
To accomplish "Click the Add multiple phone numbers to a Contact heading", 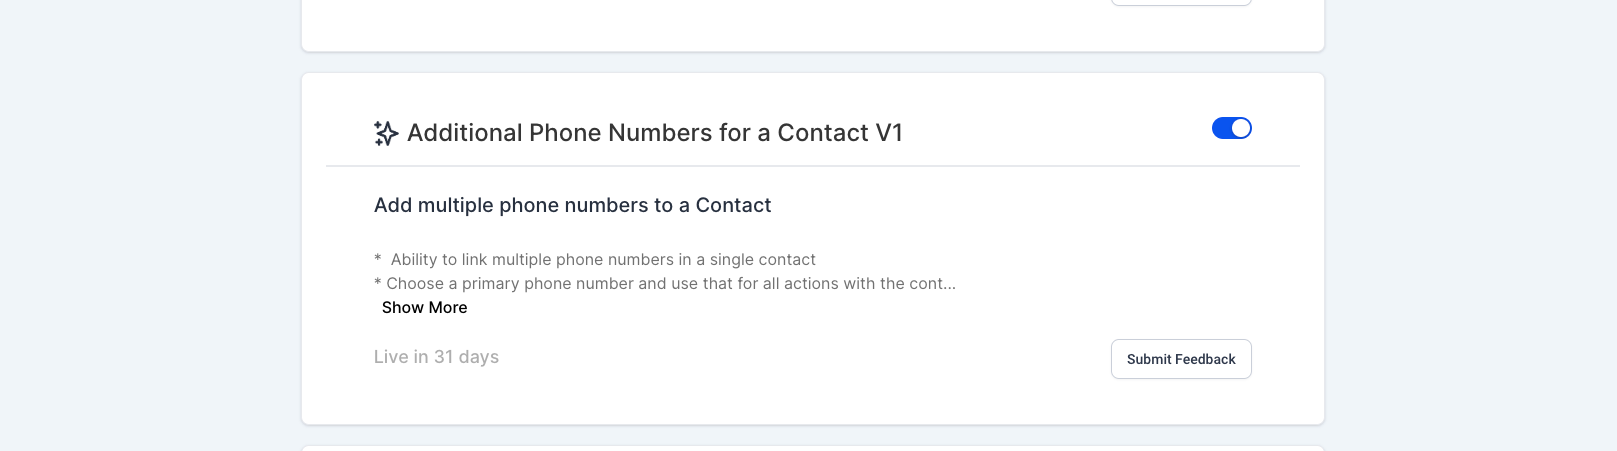I will [572, 205].
